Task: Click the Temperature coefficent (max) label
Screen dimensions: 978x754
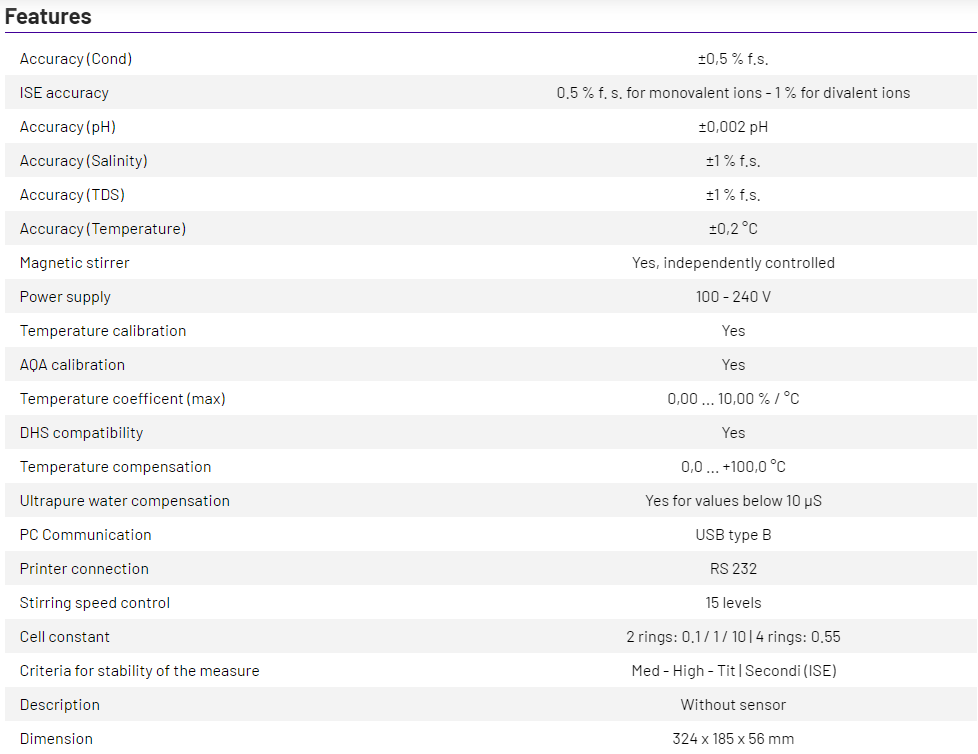Action: [122, 399]
